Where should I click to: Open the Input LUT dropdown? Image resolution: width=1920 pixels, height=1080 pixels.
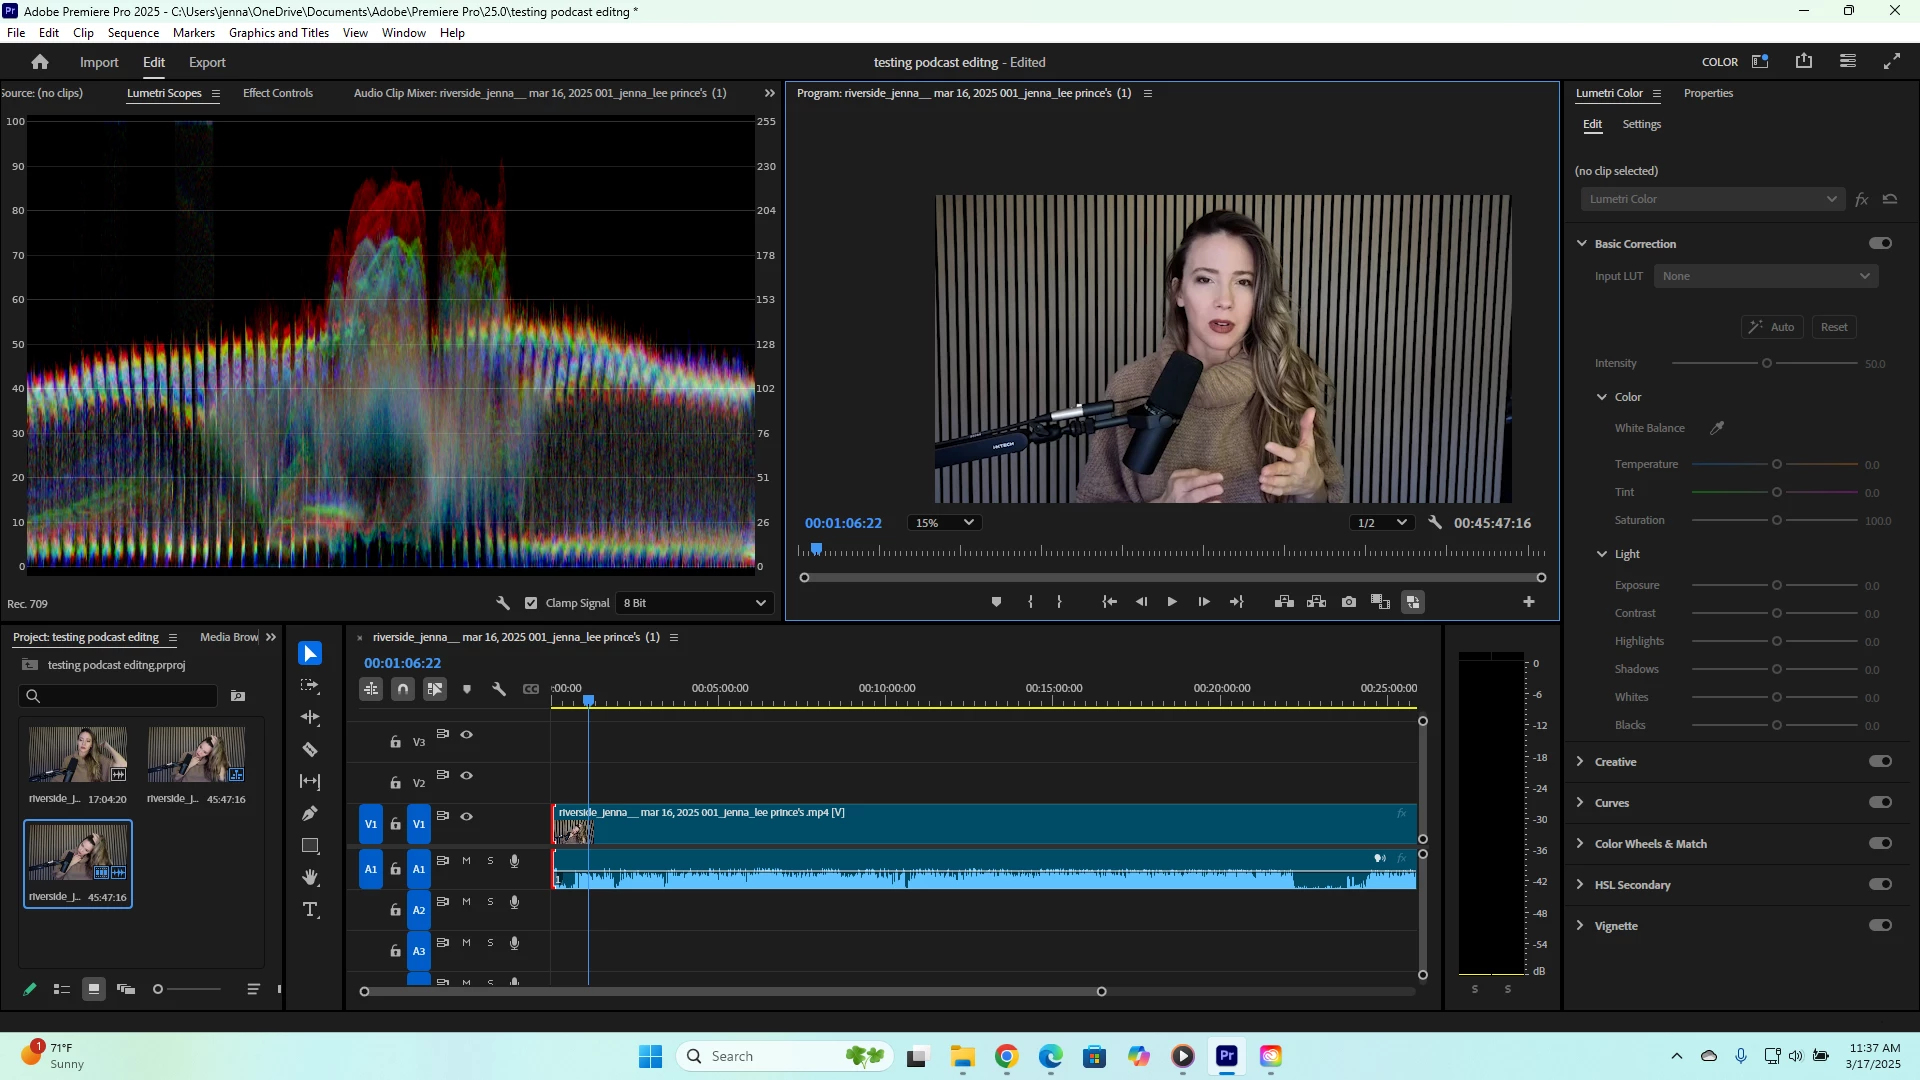[x=1765, y=277]
